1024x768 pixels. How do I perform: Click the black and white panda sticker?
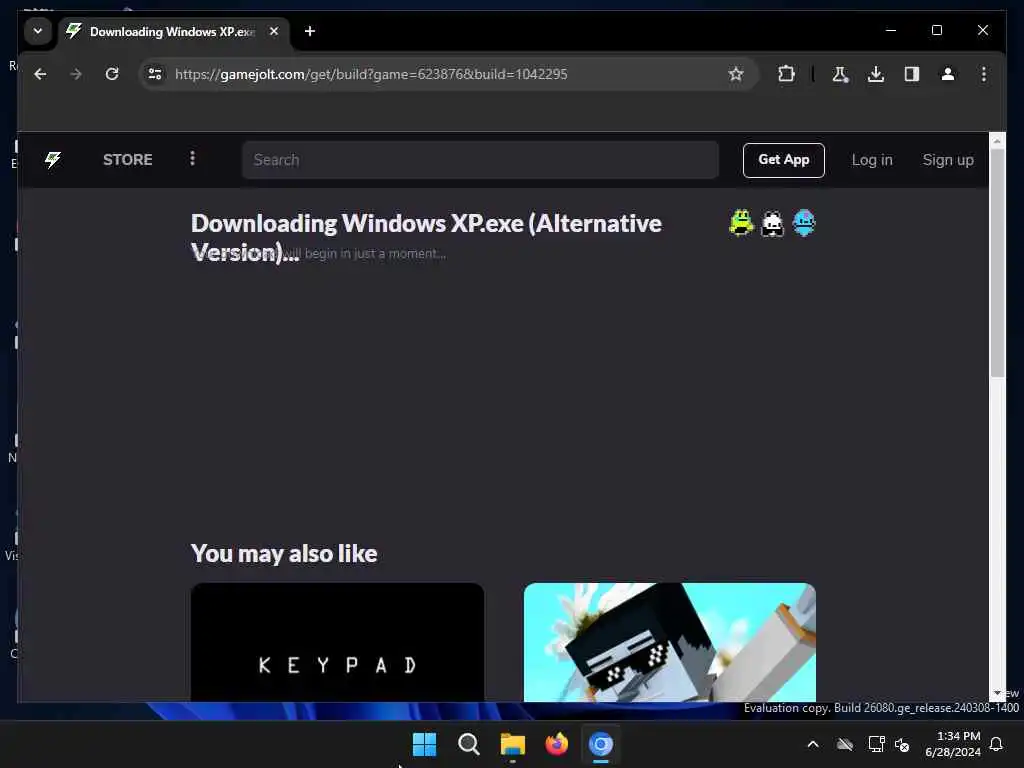[772, 223]
